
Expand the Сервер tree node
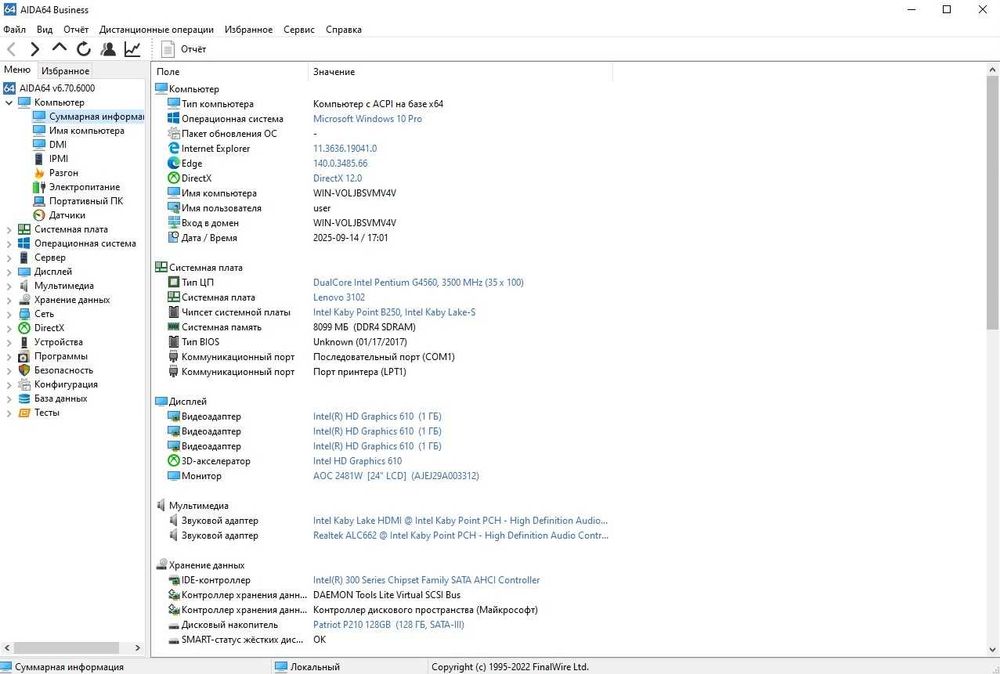(9, 258)
